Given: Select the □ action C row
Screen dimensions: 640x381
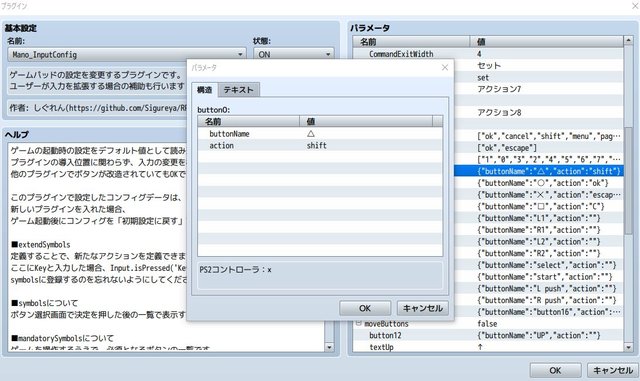Looking at the screenshot, I should tap(538, 206).
